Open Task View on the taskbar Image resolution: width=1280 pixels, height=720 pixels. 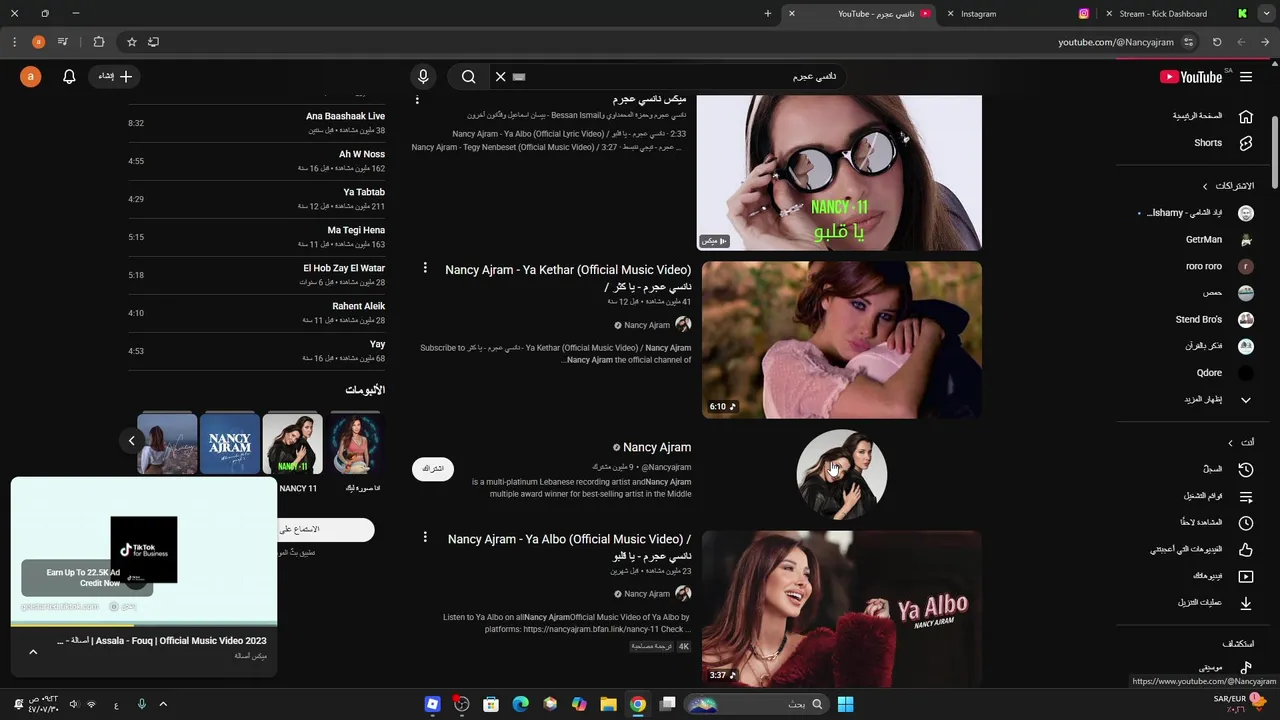click(668, 704)
